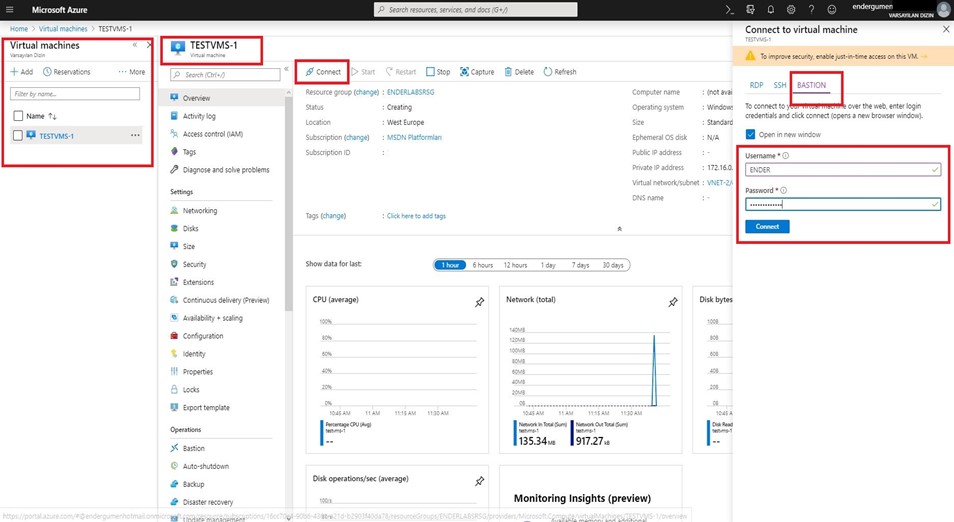Screen dimensions: 954x522
Task: Toggle Open in new window checkbox
Action: (750, 134)
